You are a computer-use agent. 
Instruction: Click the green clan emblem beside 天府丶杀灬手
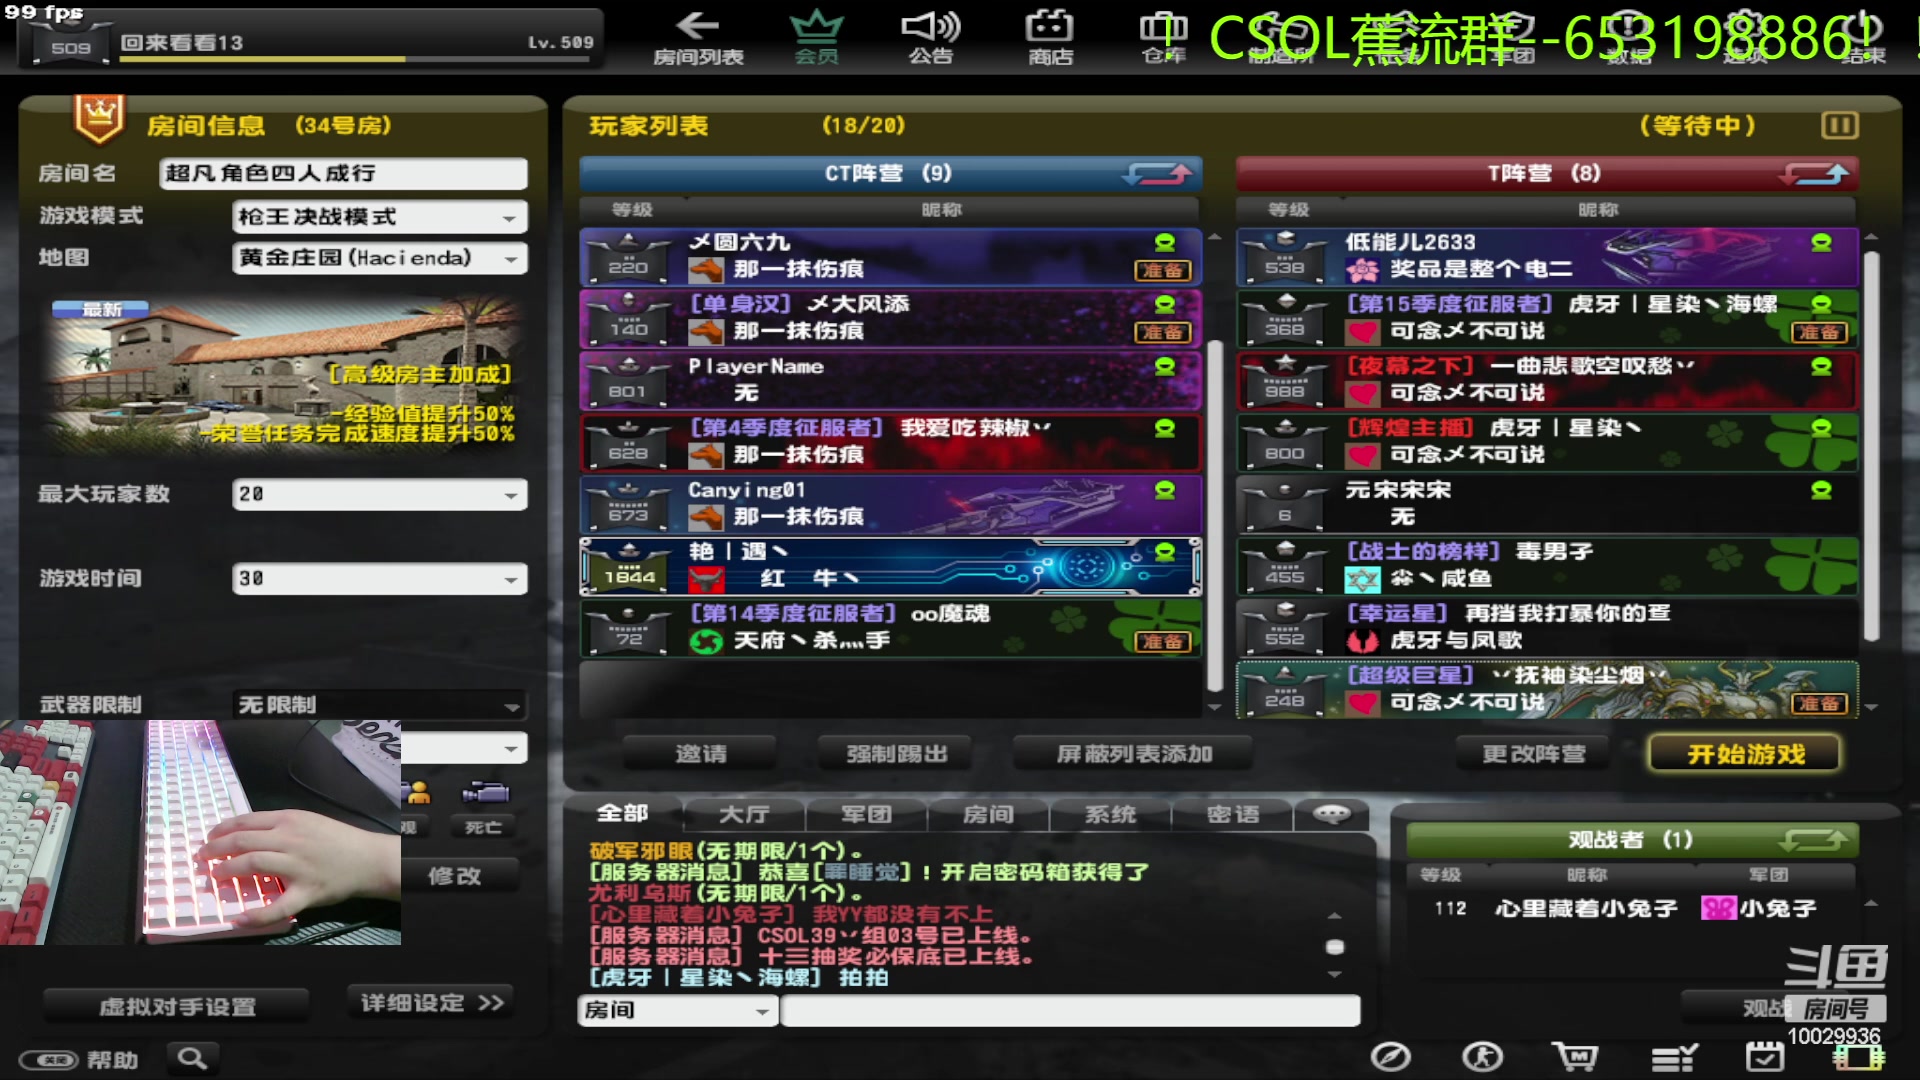[706, 641]
